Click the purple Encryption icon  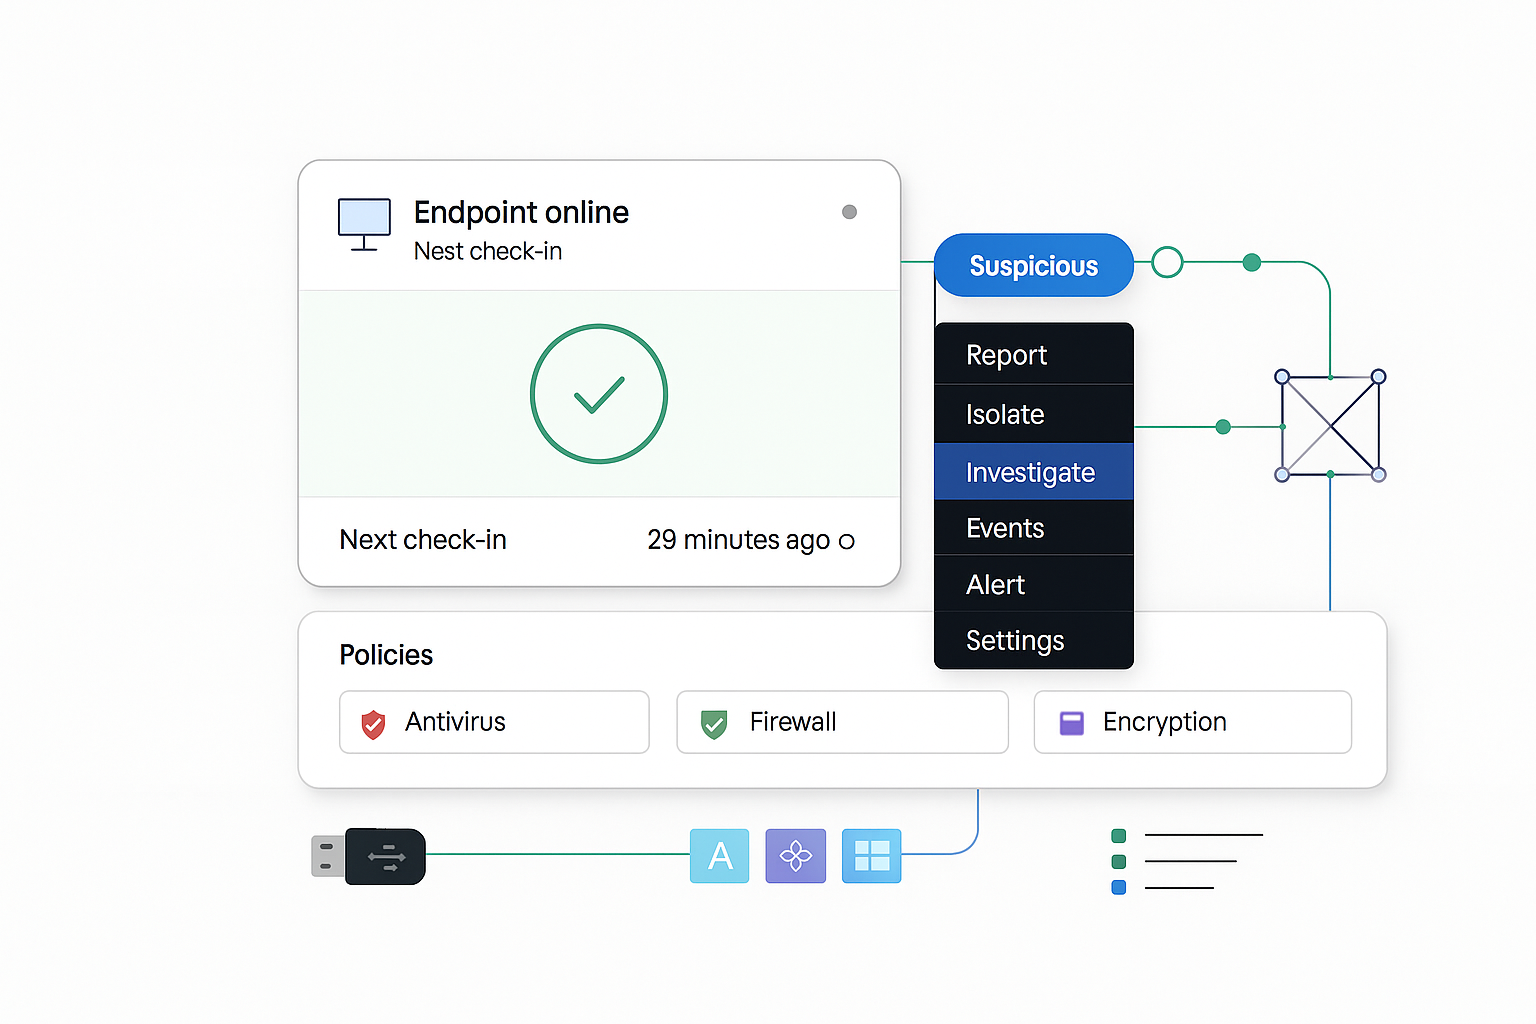click(x=1072, y=723)
